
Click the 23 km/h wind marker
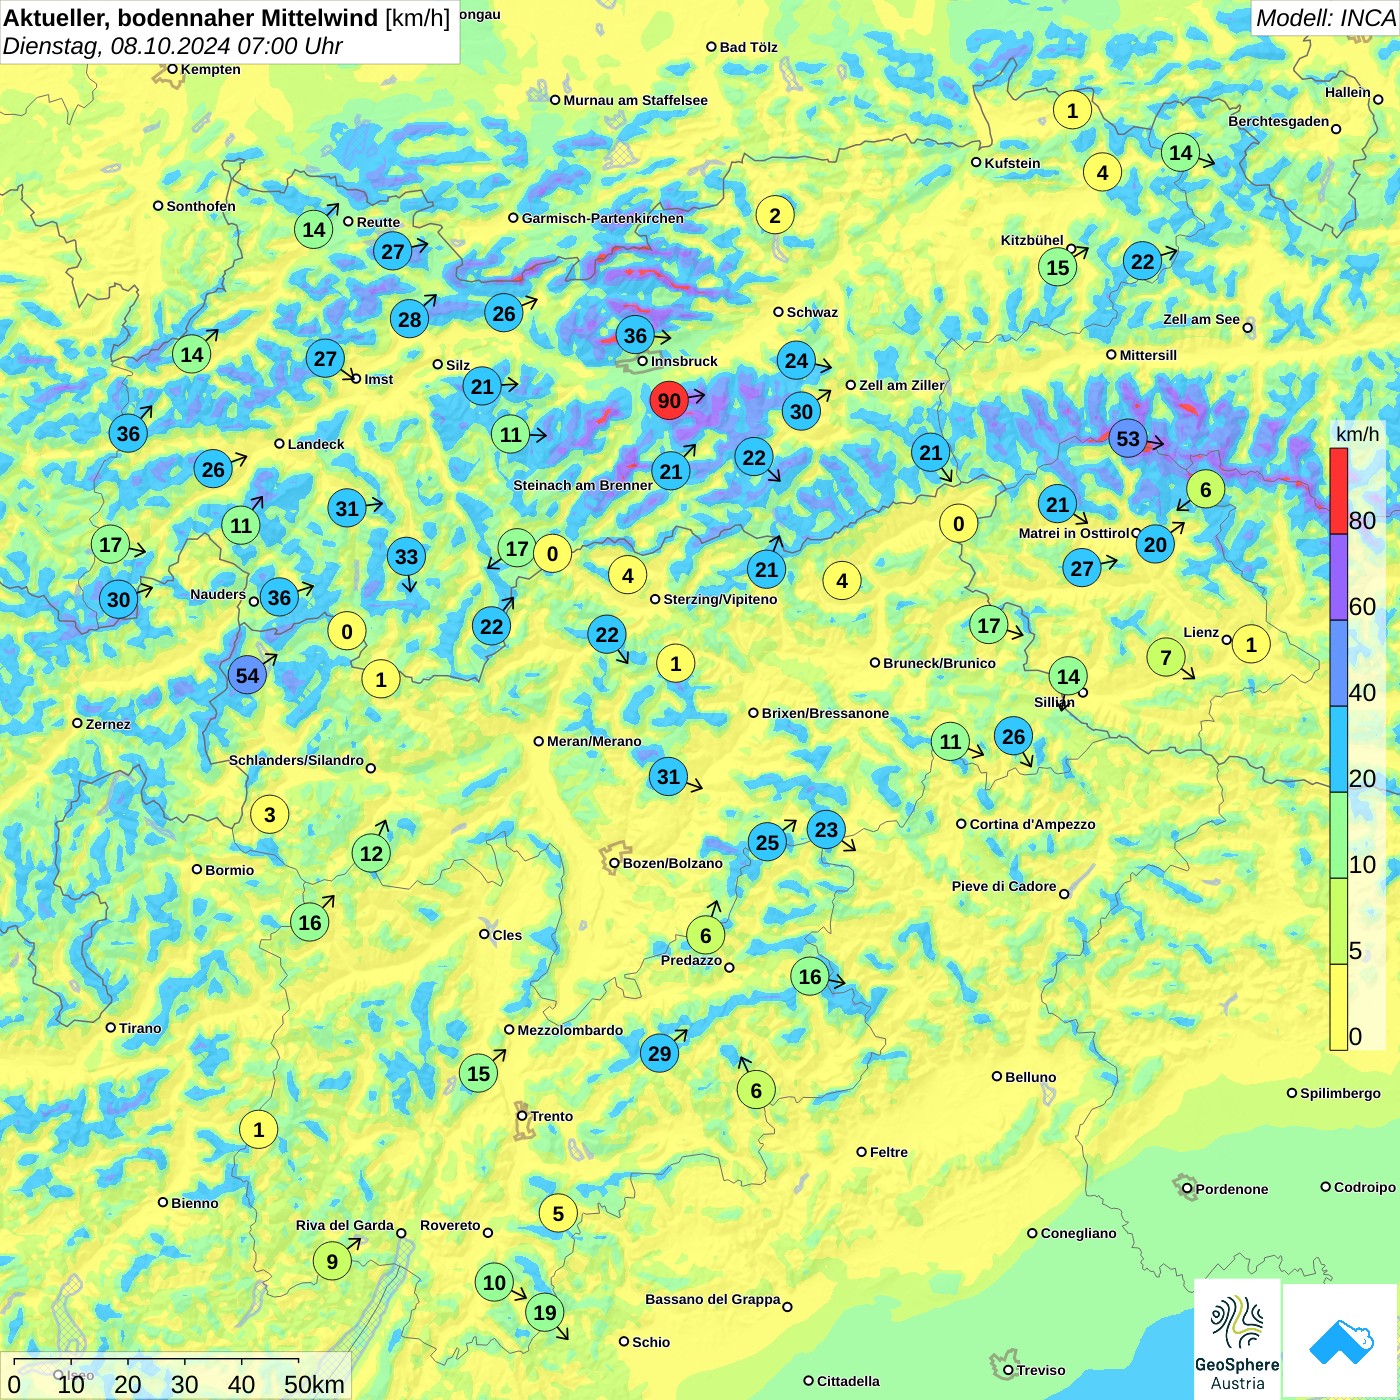pyautogui.click(x=826, y=830)
